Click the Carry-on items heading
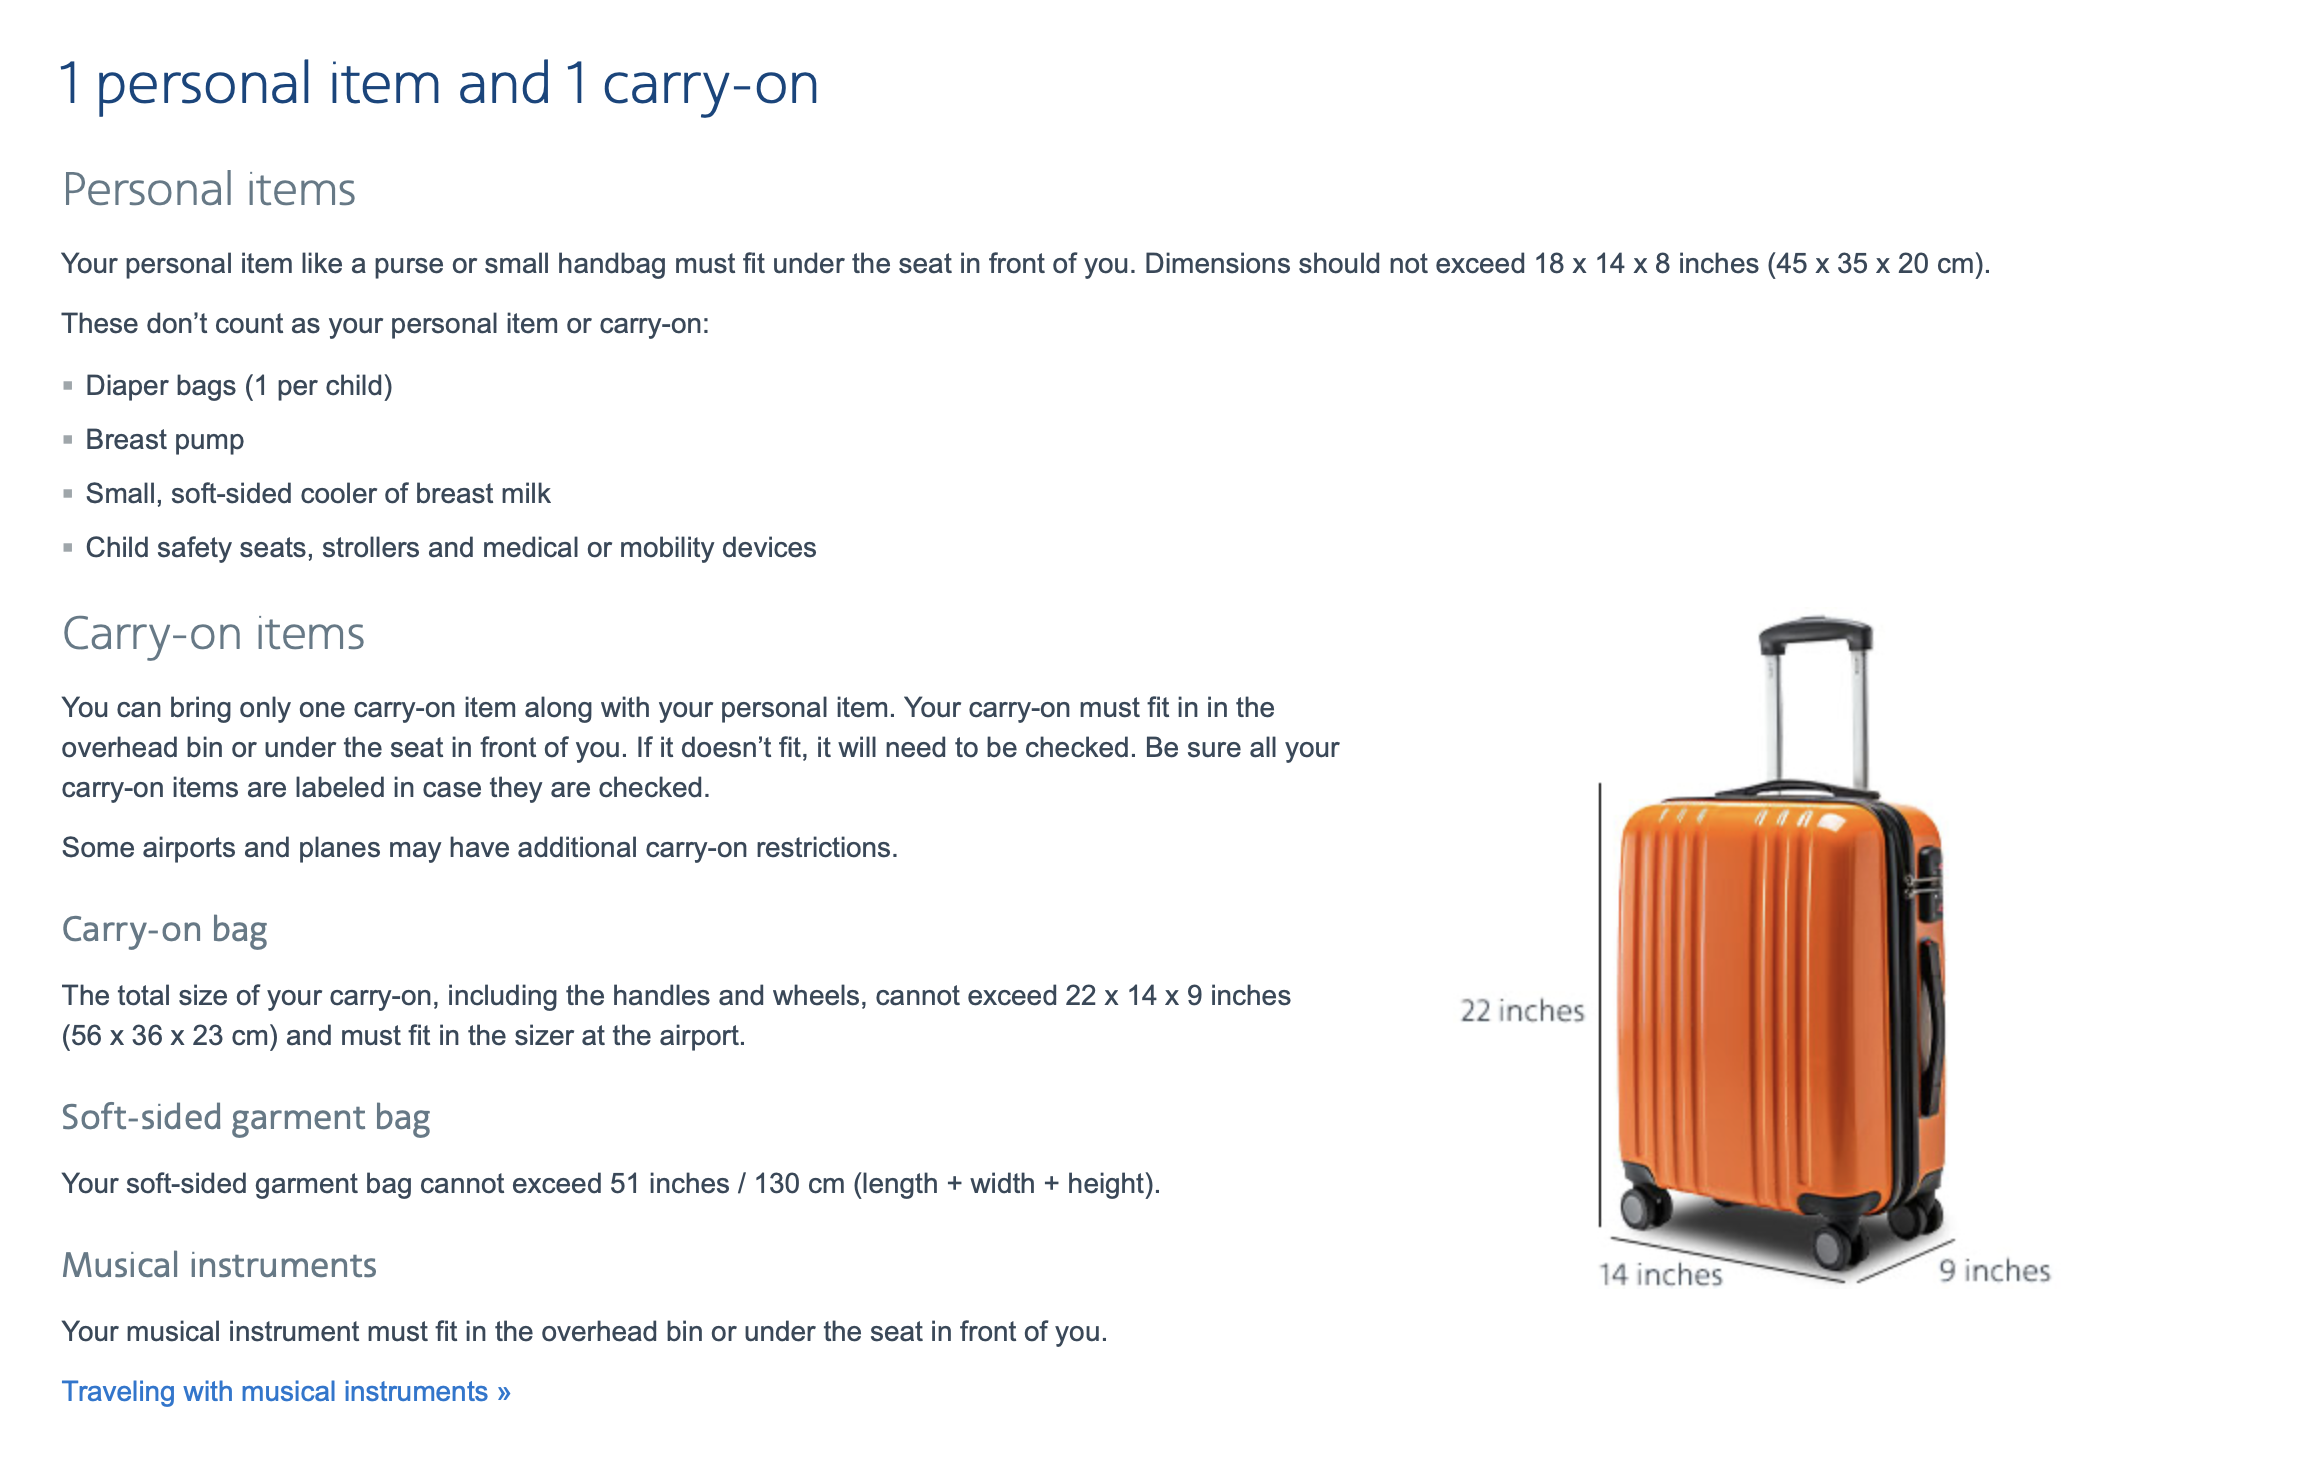This screenshot has height=1470, width=2320. [213, 634]
